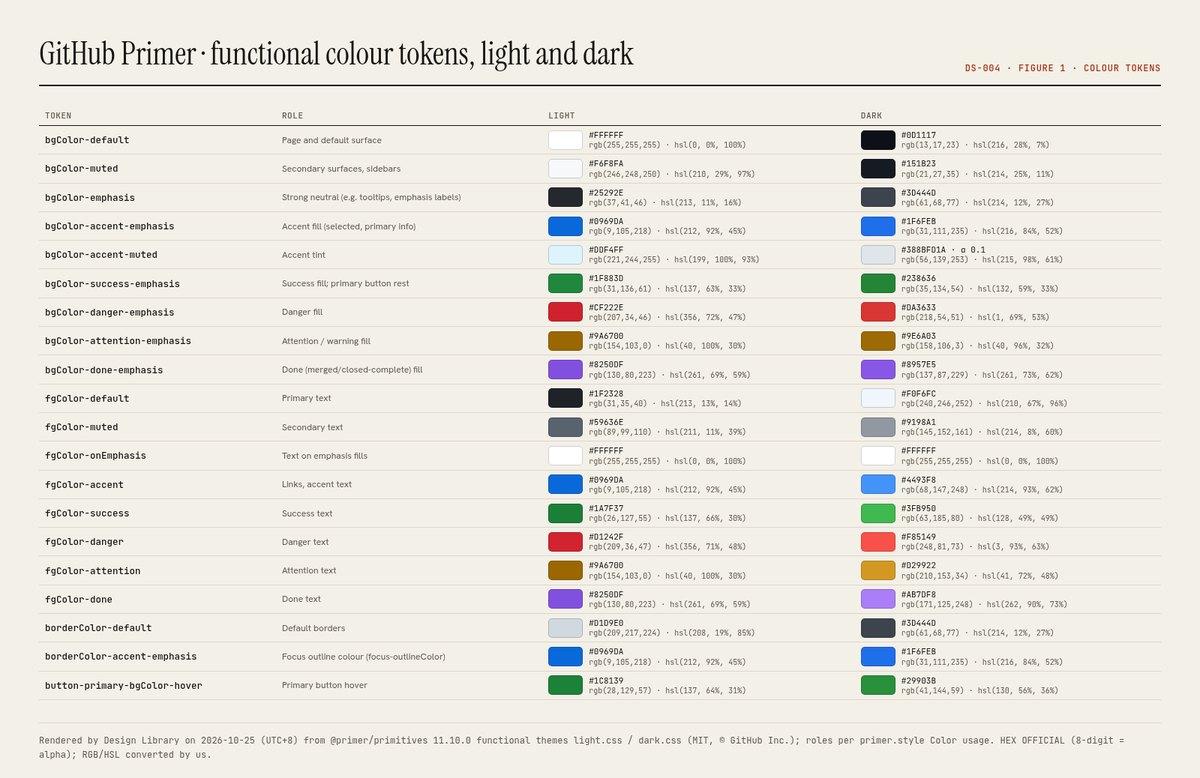Viewport: 1200px width, 778px height.
Task: Select the dark bgColor-accent-muted swatch
Action: [x=878, y=255]
